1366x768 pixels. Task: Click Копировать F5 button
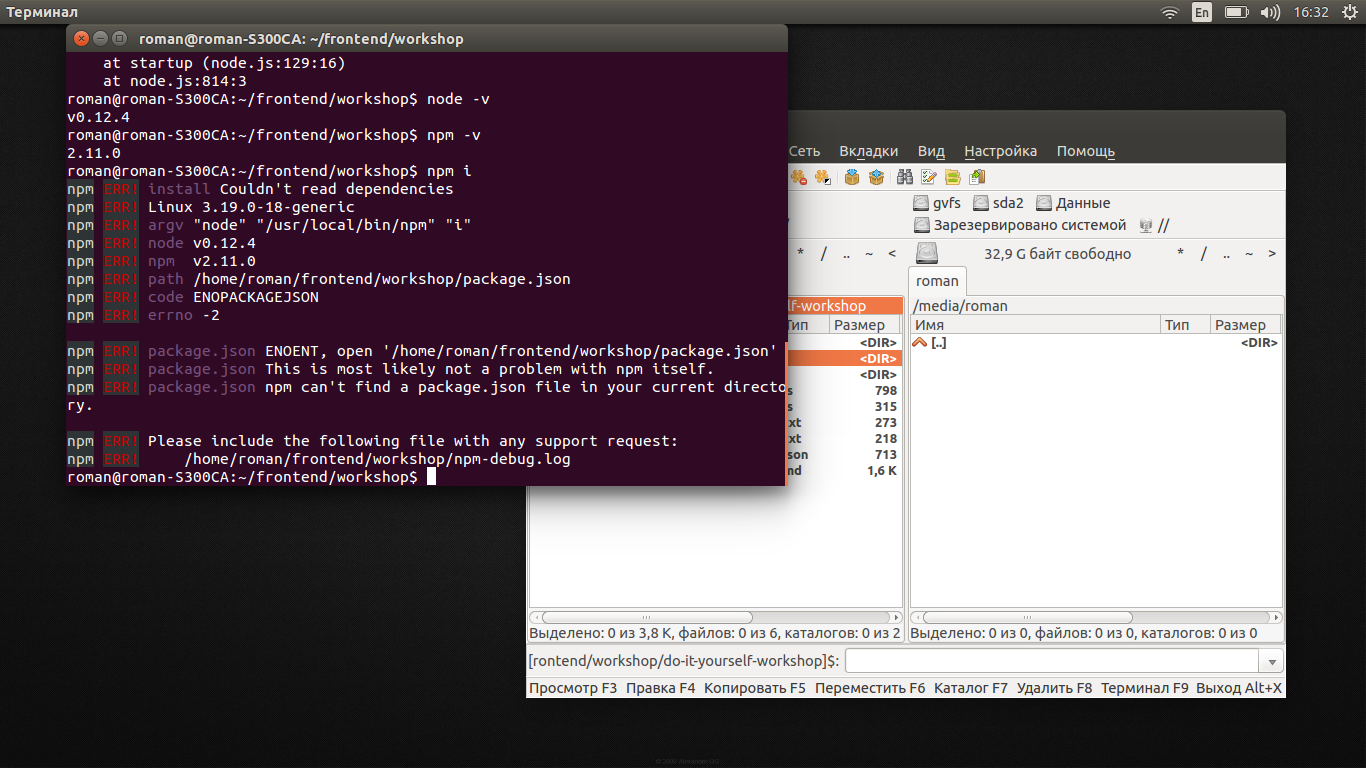point(755,688)
